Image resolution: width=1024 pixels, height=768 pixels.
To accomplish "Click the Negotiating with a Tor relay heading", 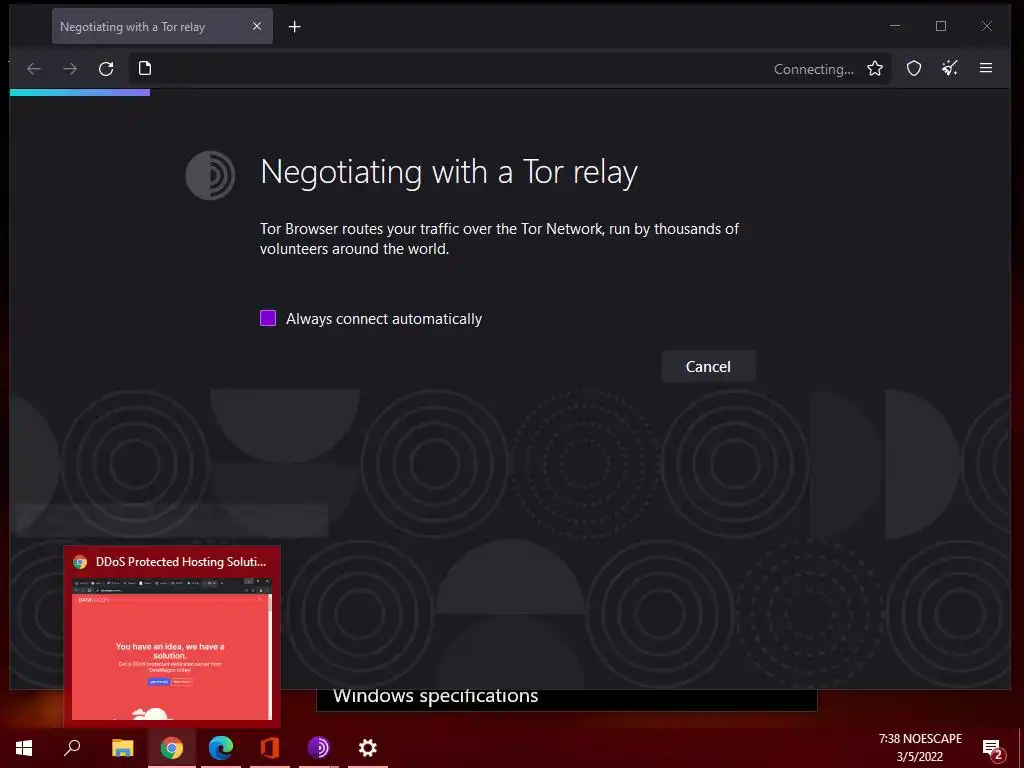I will (x=449, y=173).
